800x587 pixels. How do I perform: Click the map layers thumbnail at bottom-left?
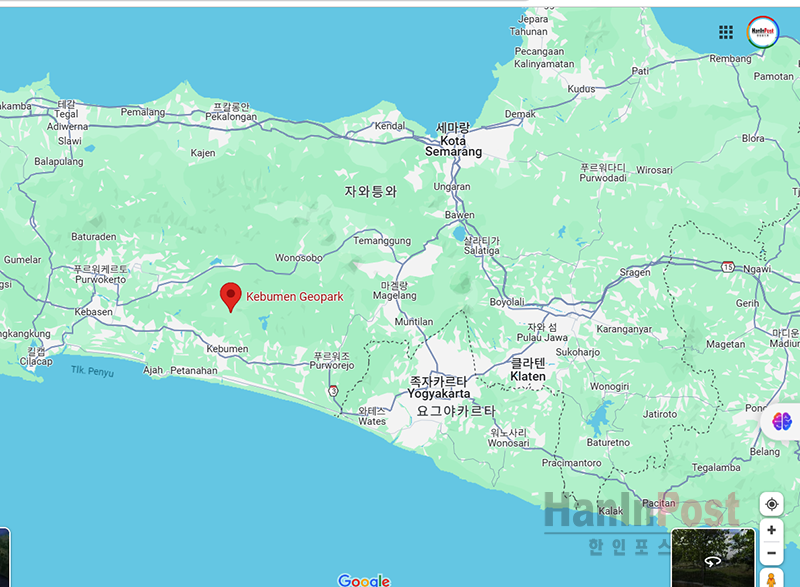coord(4,557)
